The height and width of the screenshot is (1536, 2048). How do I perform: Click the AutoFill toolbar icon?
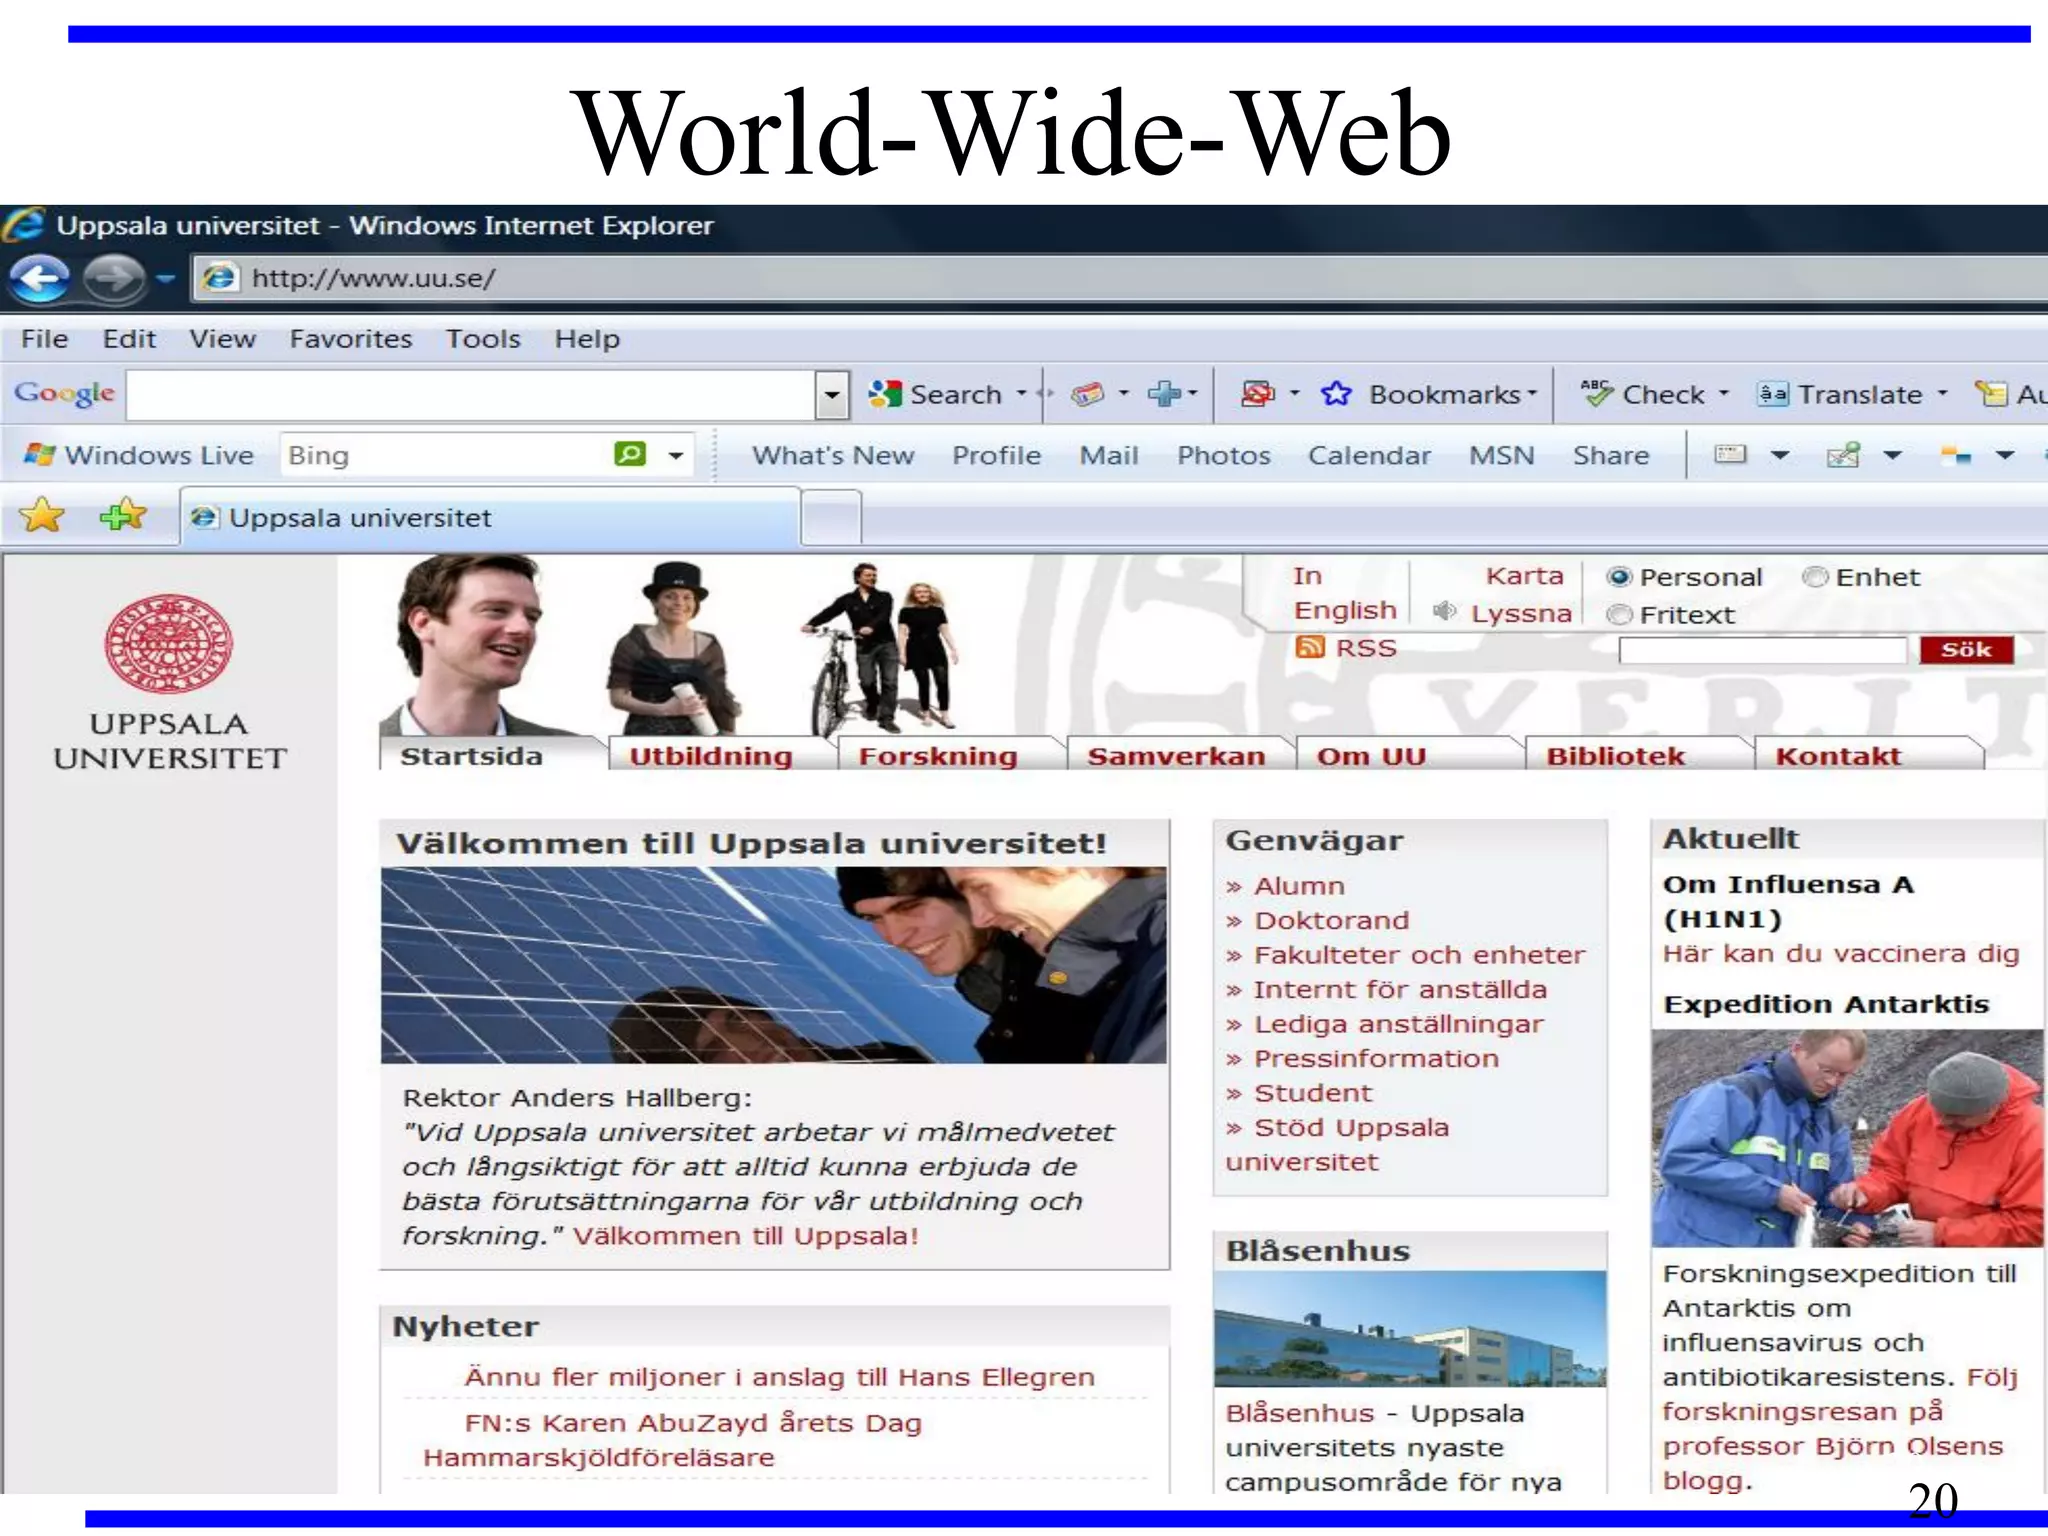pos(1991,394)
